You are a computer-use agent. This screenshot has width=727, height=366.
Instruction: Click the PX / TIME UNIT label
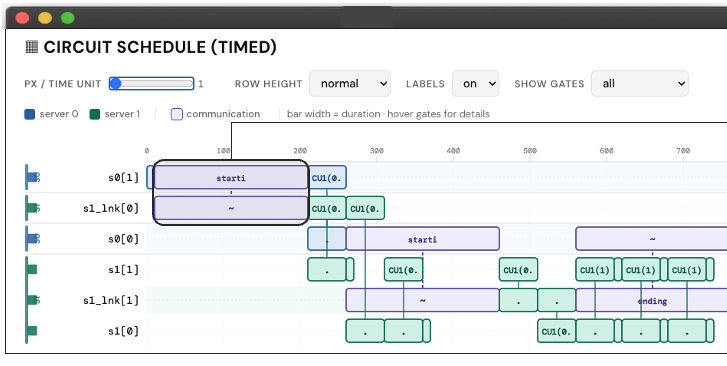click(63, 84)
